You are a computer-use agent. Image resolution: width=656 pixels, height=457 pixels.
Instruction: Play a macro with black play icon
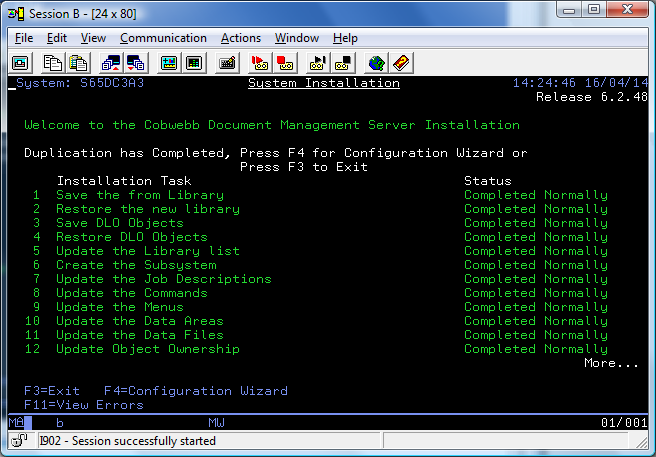coord(318,63)
